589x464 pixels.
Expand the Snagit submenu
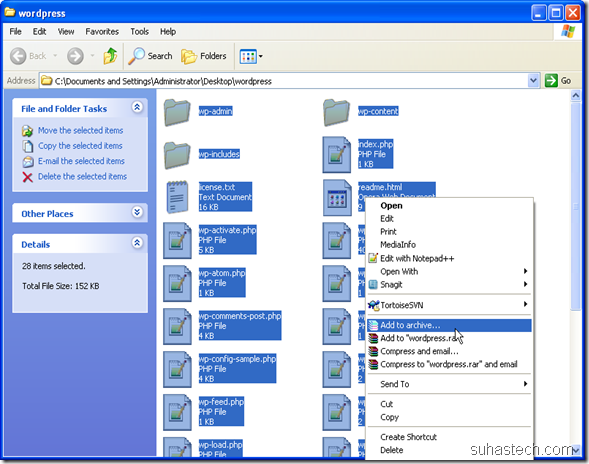tap(449, 284)
